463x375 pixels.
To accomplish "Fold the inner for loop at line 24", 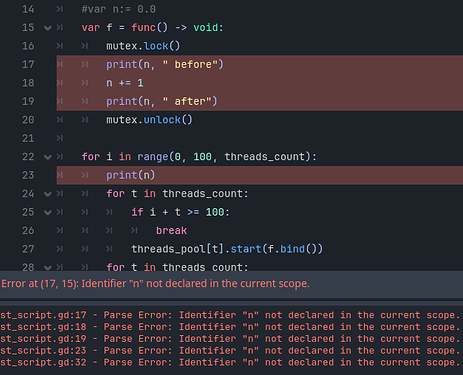I will point(48,194).
